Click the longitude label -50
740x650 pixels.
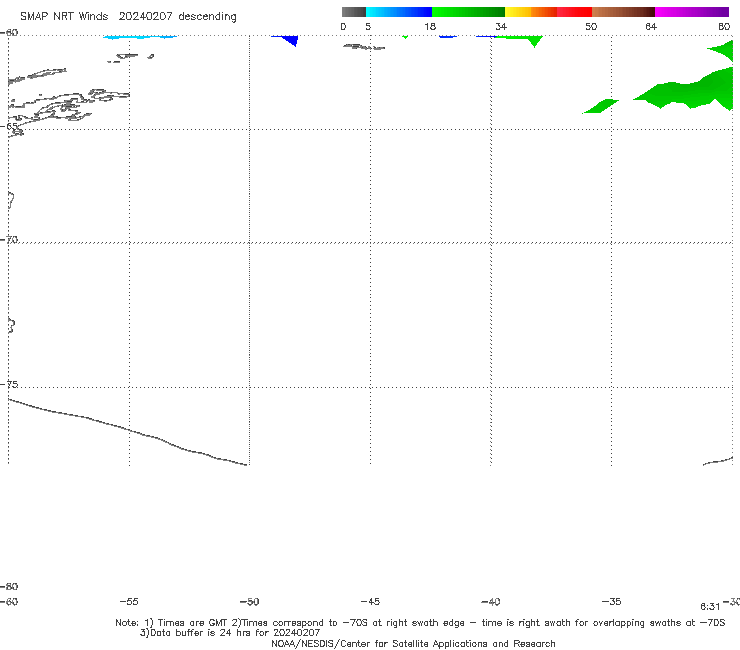[250, 601]
